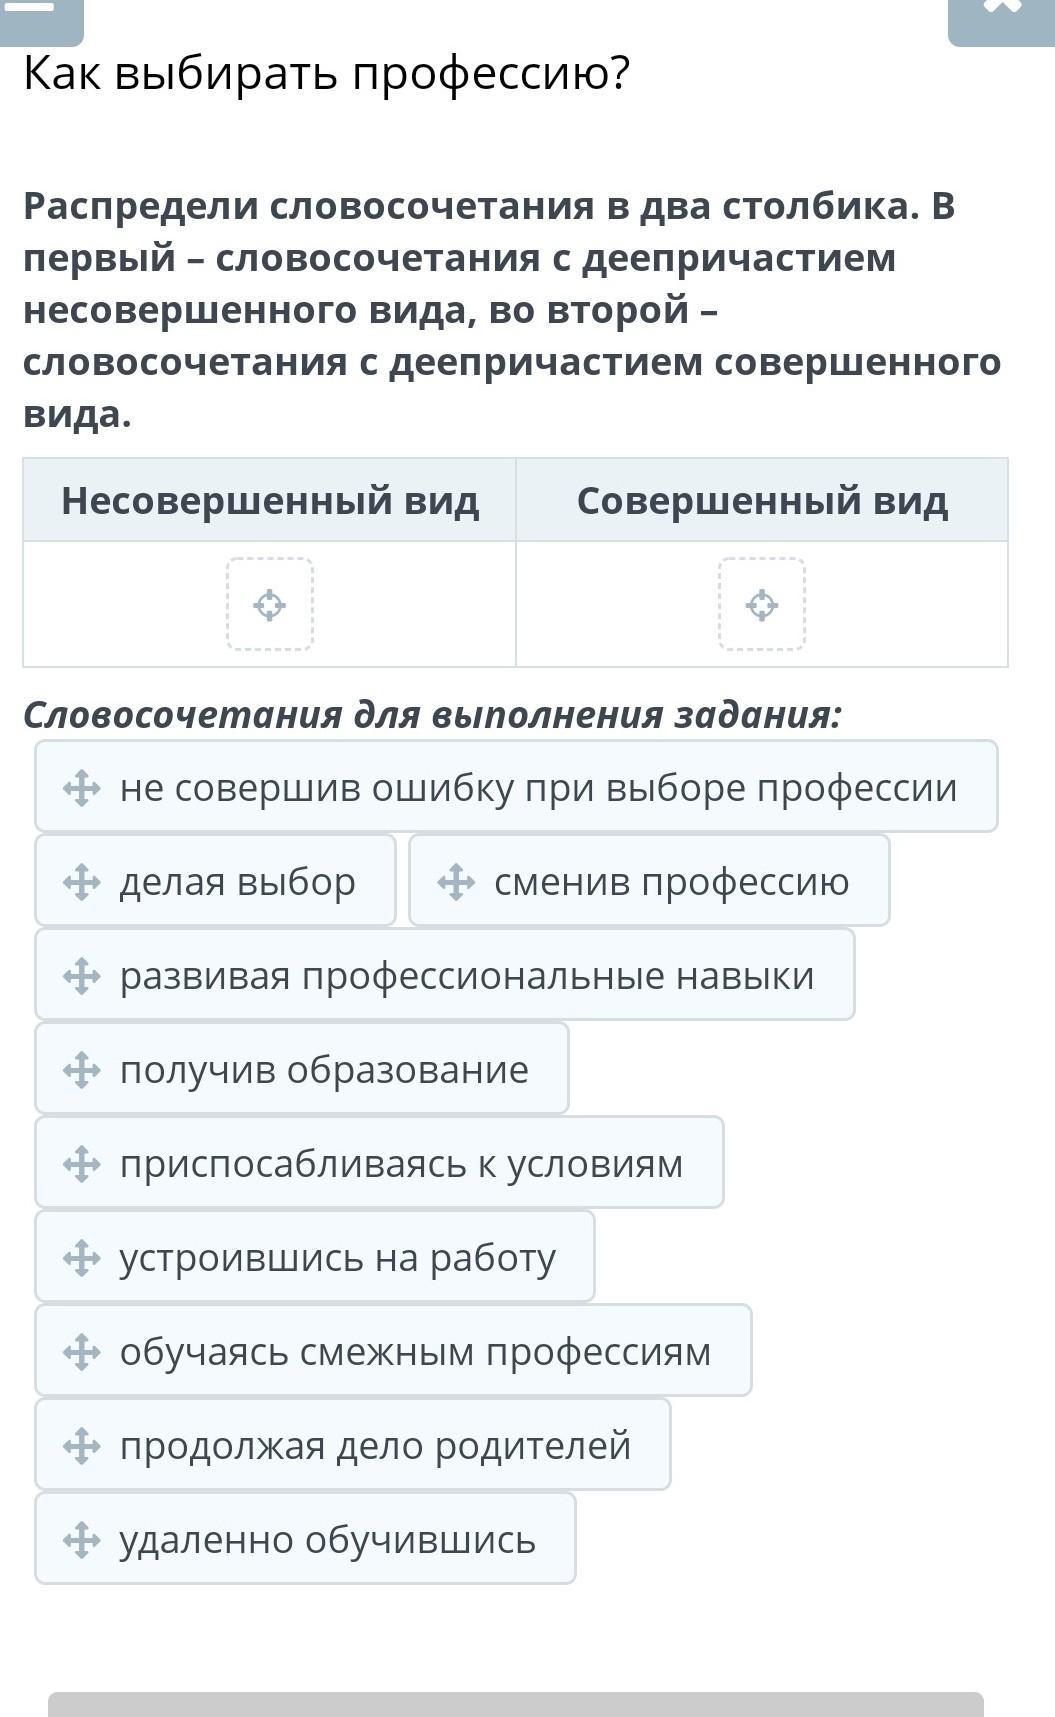This screenshot has width=1055, height=1717.
Task: Click the text 'устроившись на работу'
Action: coord(337,1258)
